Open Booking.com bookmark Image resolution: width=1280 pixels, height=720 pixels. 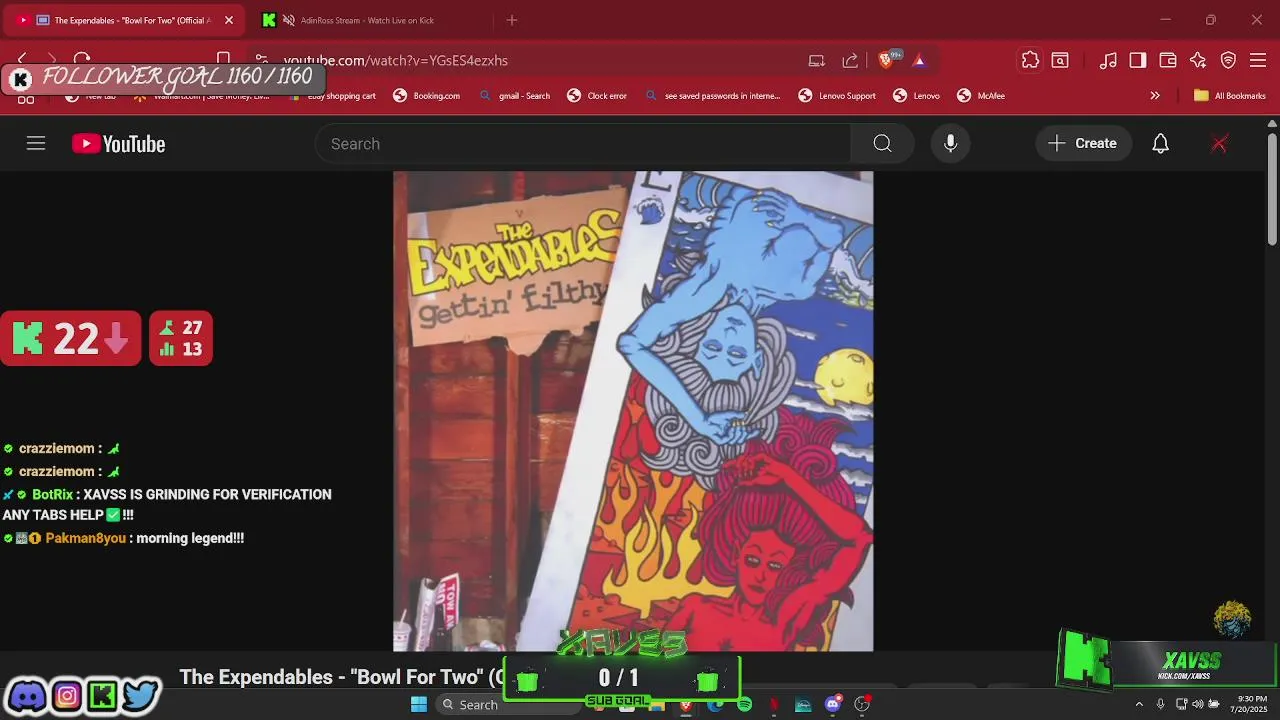pyautogui.click(x=426, y=96)
